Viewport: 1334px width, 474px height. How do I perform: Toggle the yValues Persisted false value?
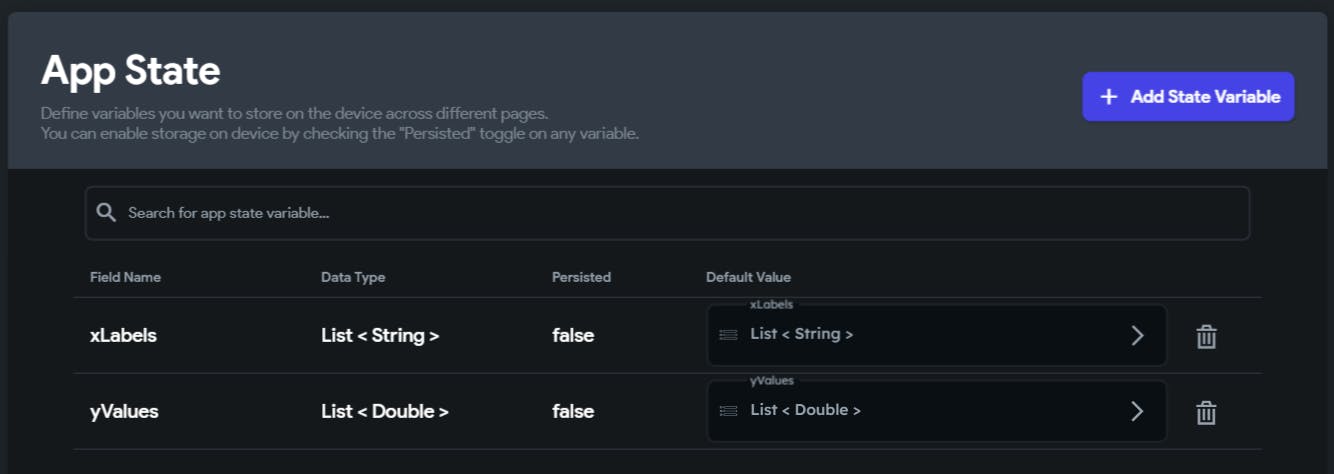573,412
